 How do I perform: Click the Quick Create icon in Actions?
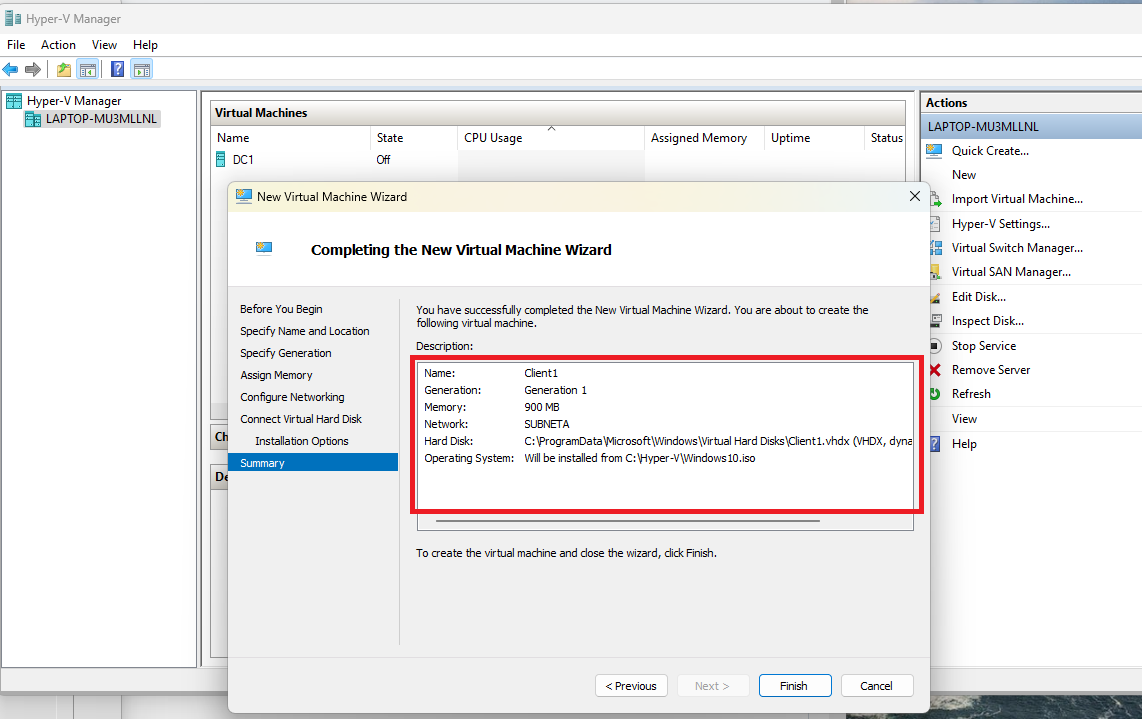click(x=934, y=151)
